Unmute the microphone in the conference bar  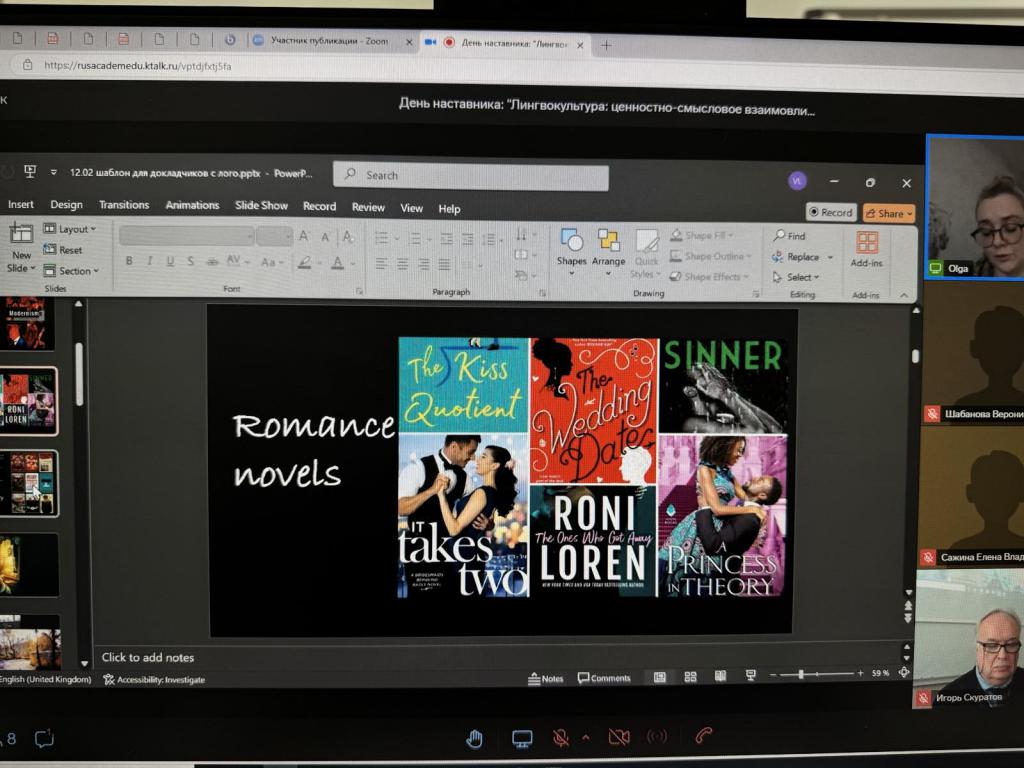[x=560, y=738]
